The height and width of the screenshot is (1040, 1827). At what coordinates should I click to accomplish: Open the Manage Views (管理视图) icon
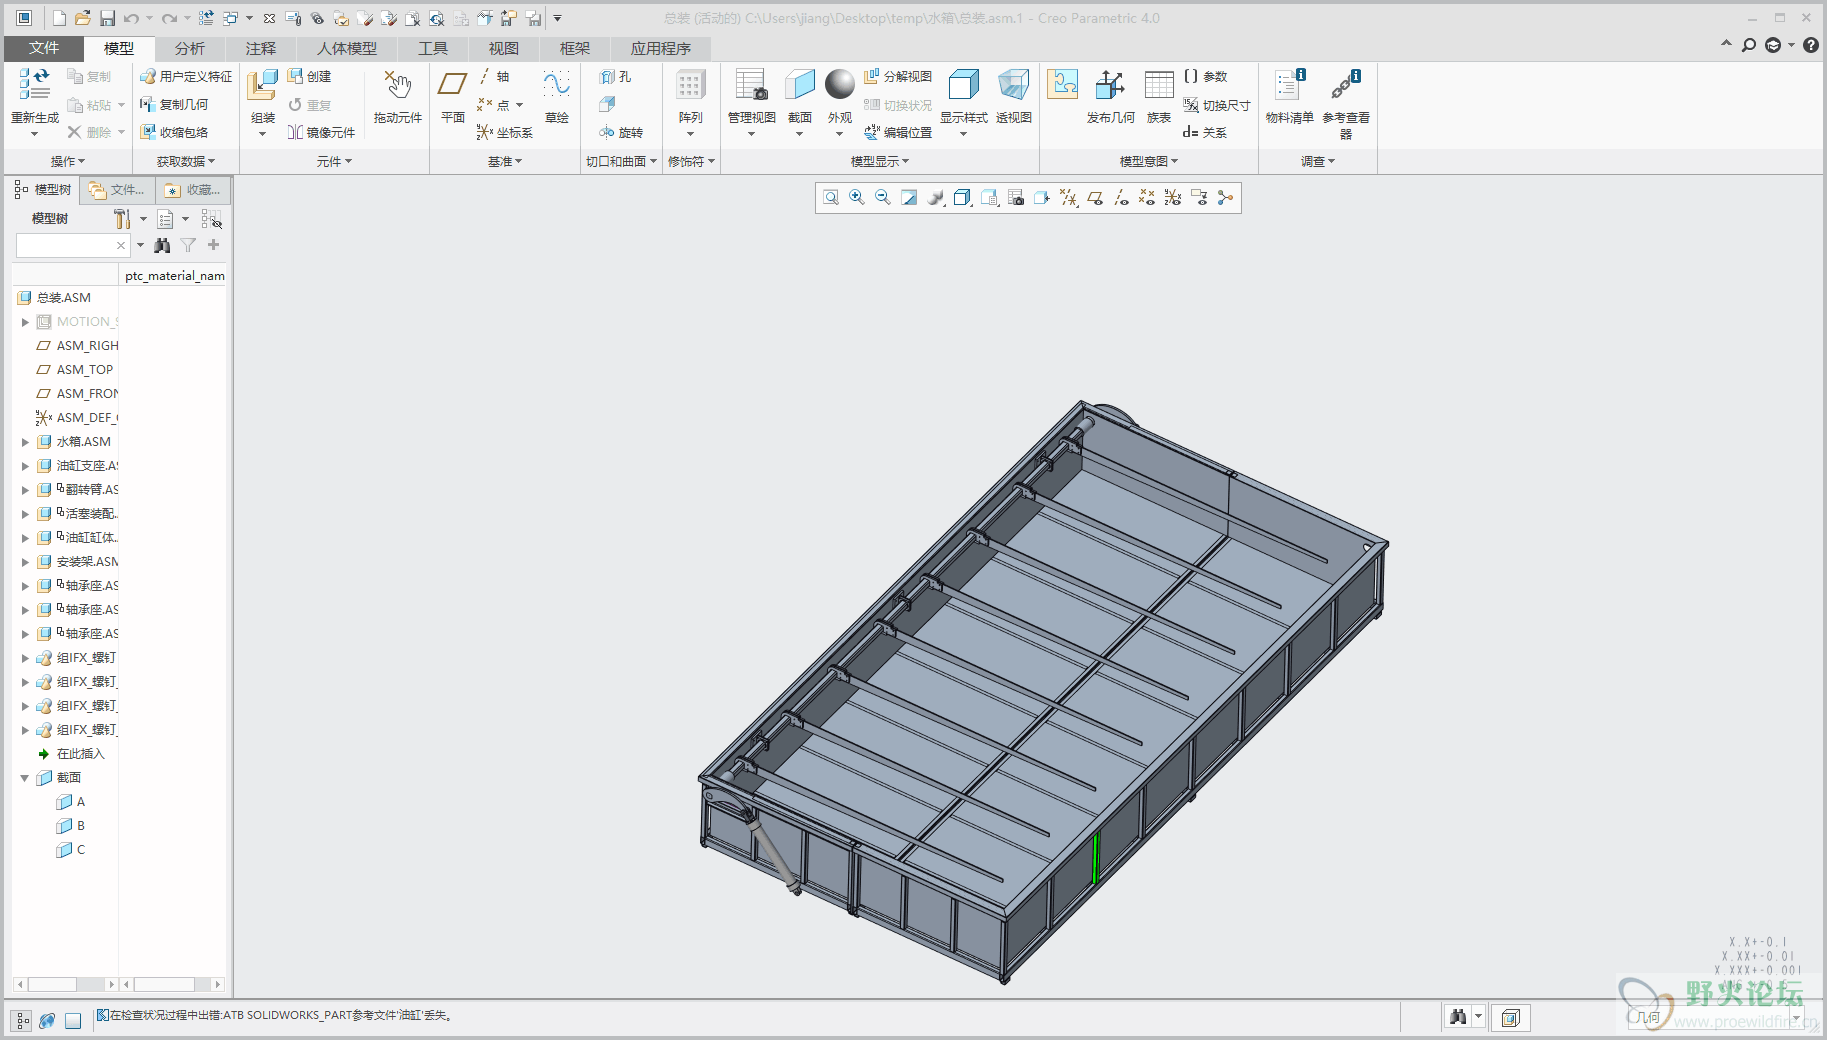pos(751,86)
